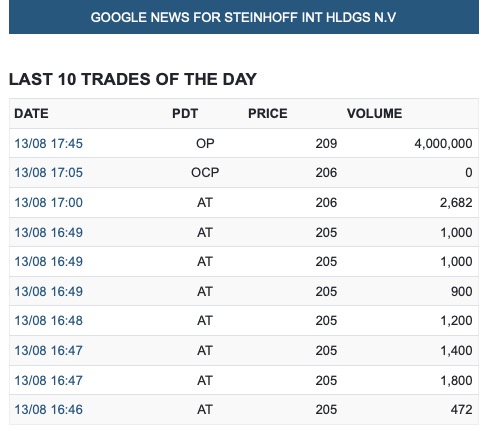The image size is (486, 431).
Task: Click the OP trade type cell
Action: (x=205, y=144)
